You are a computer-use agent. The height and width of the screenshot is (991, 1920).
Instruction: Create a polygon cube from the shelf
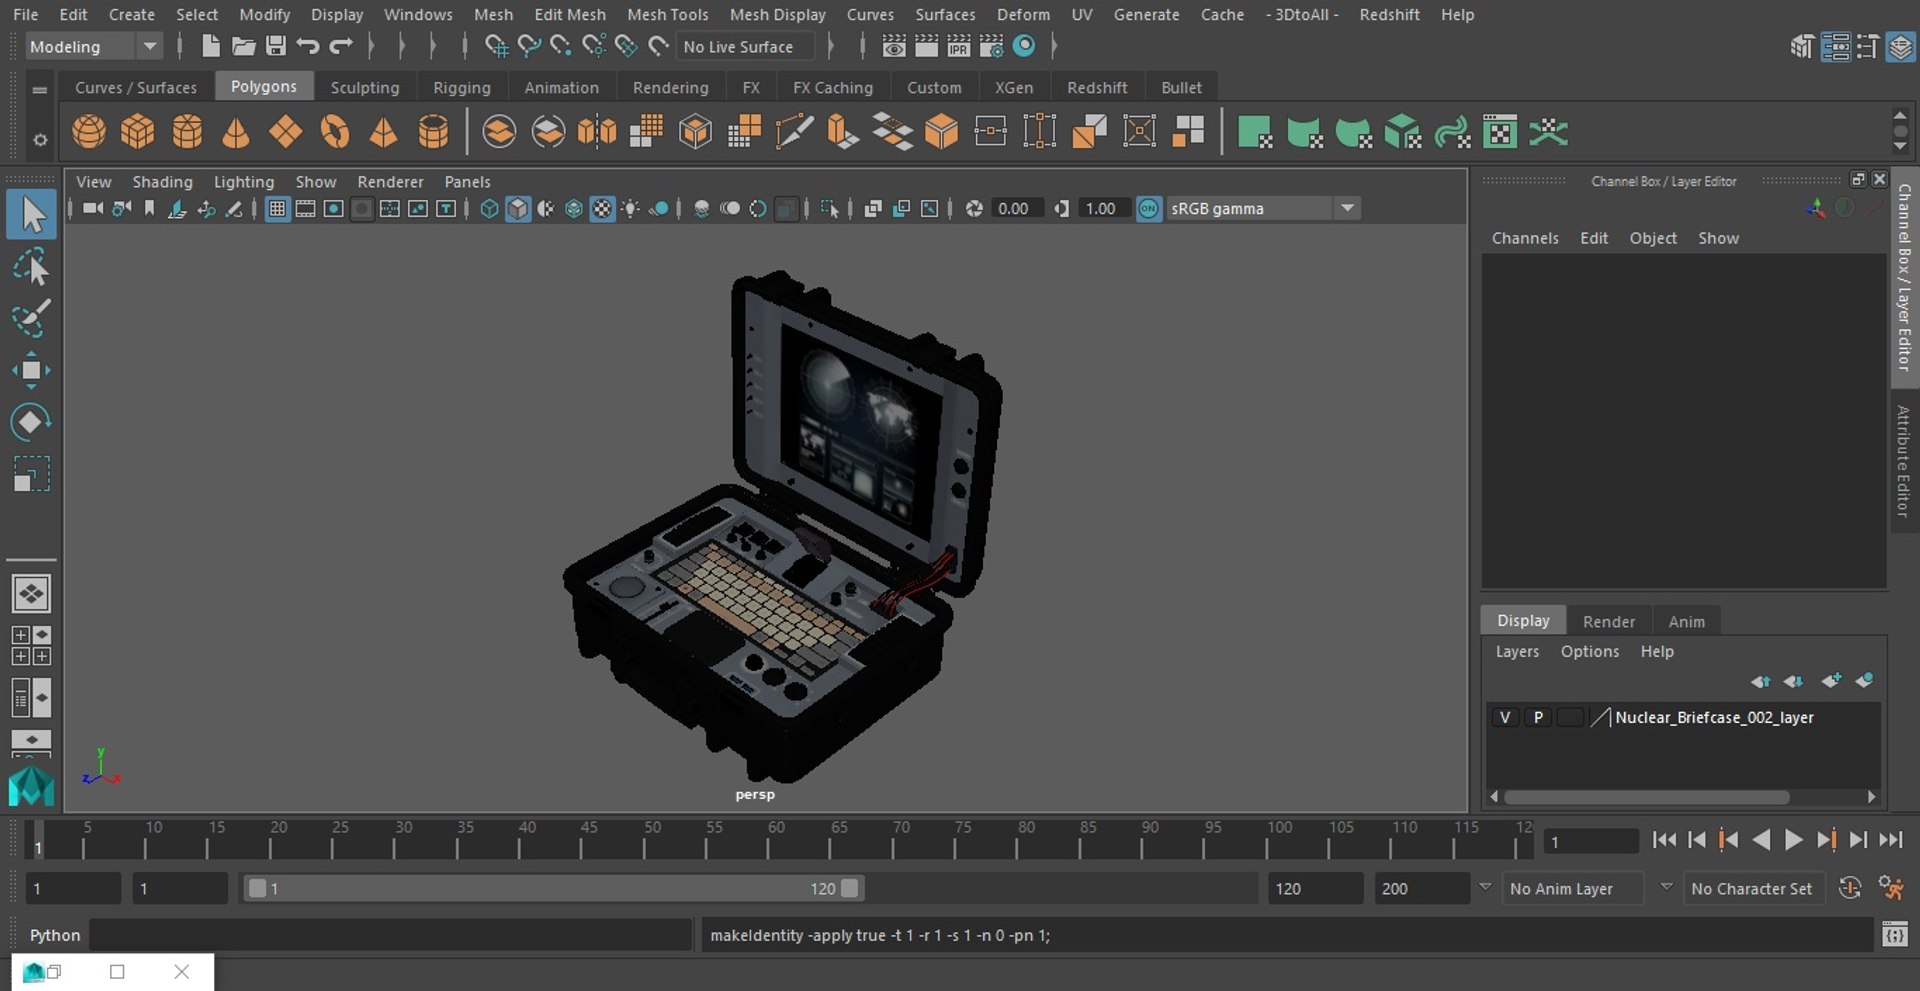[138, 132]
